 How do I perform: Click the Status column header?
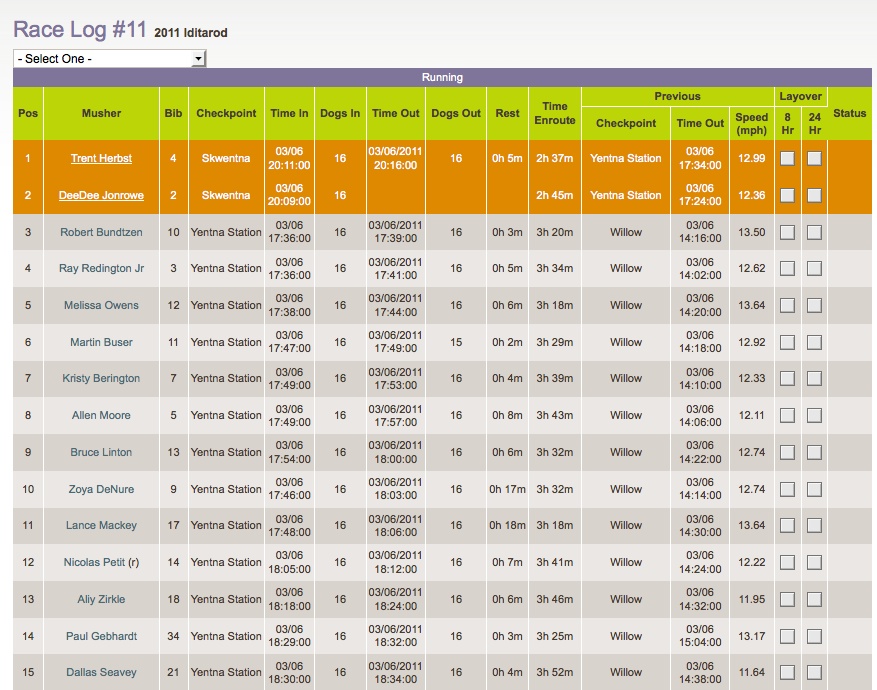[852, 114]
